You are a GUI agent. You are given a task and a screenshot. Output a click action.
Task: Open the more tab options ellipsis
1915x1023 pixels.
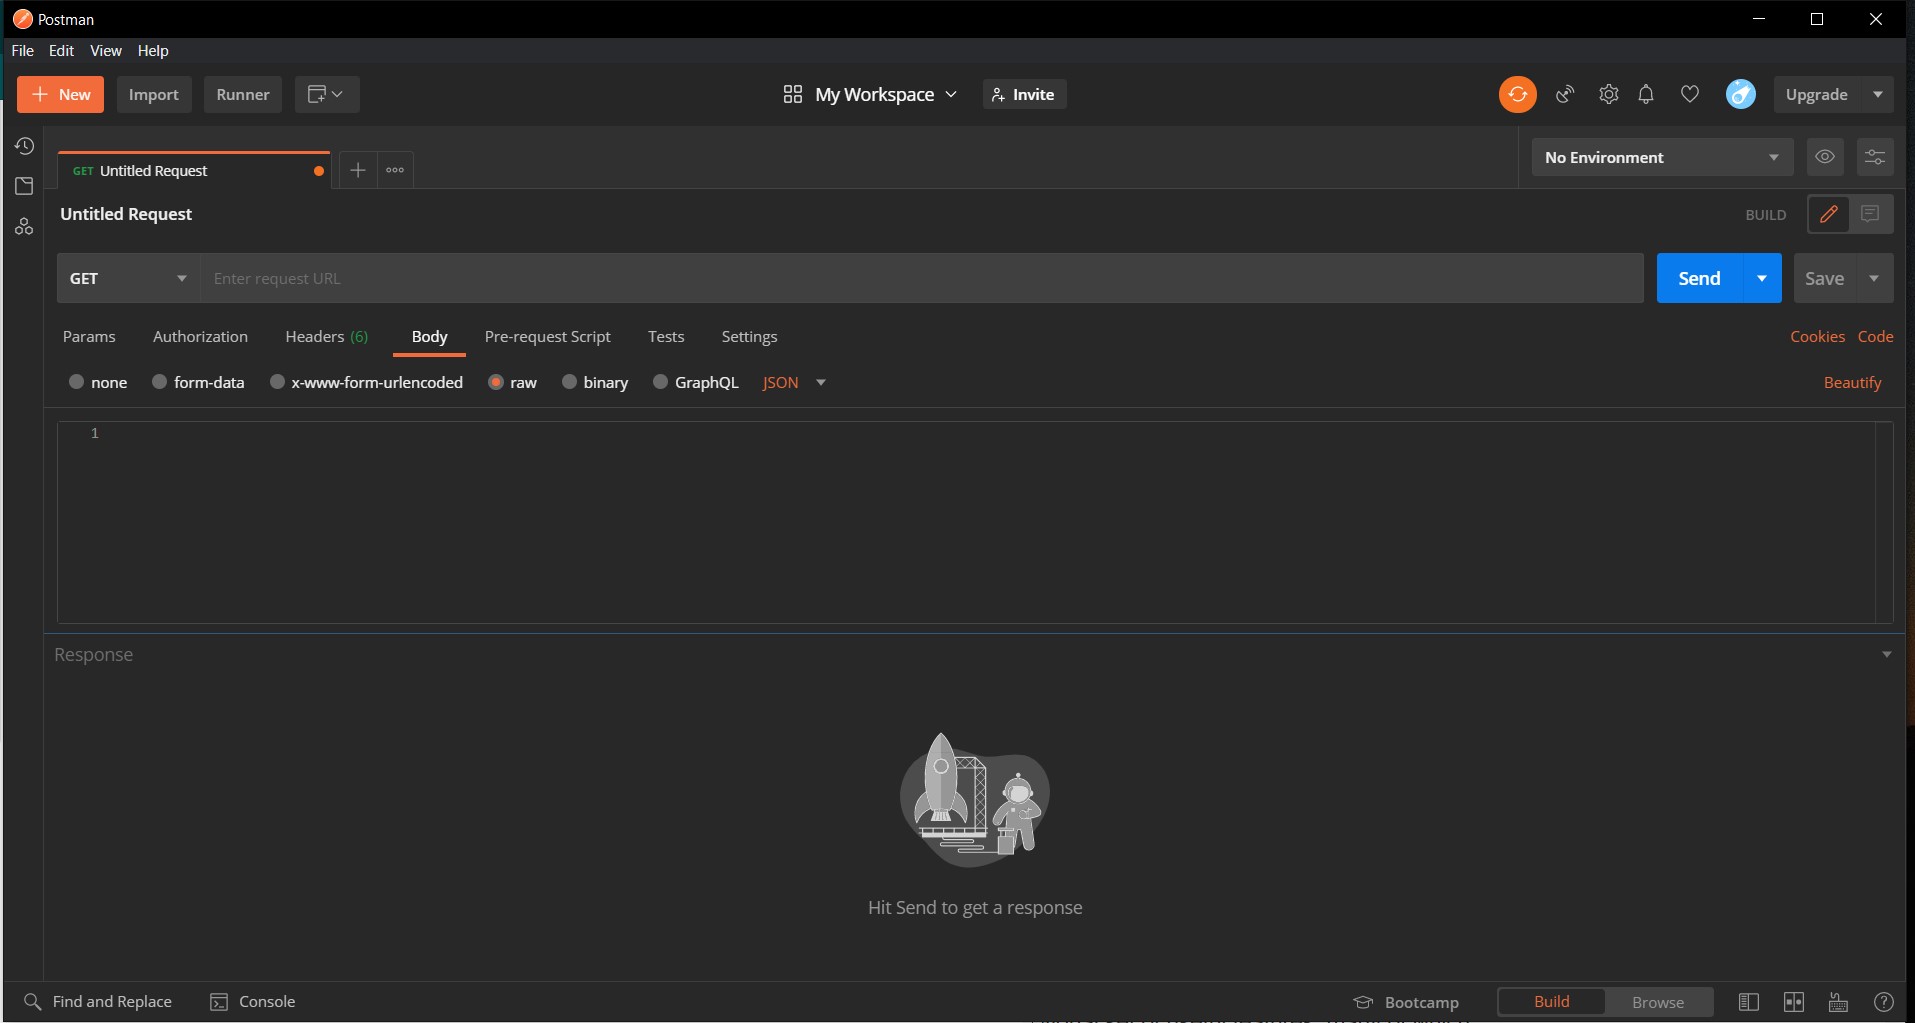(395, 170)
